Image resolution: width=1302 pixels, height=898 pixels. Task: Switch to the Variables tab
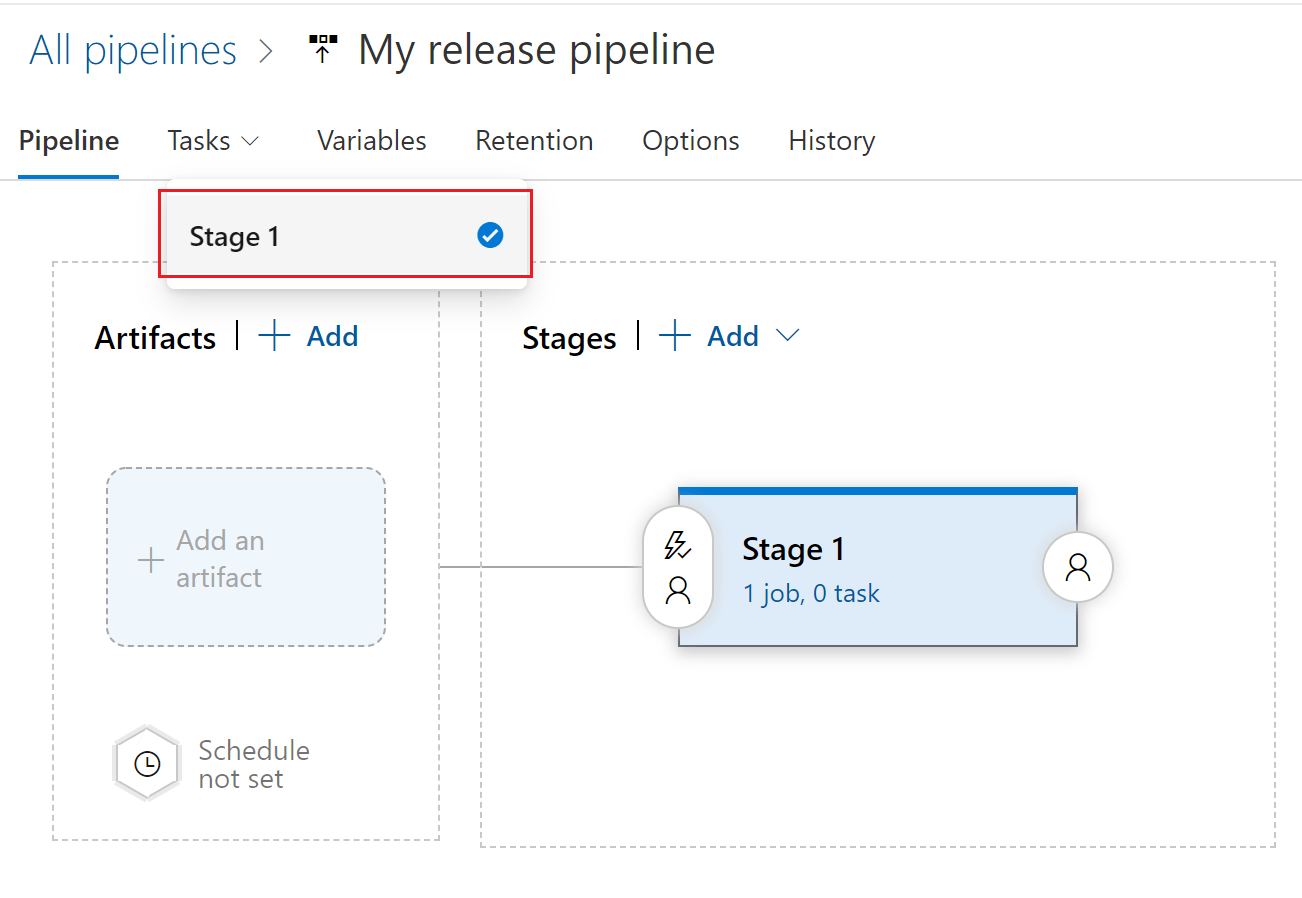371,141
